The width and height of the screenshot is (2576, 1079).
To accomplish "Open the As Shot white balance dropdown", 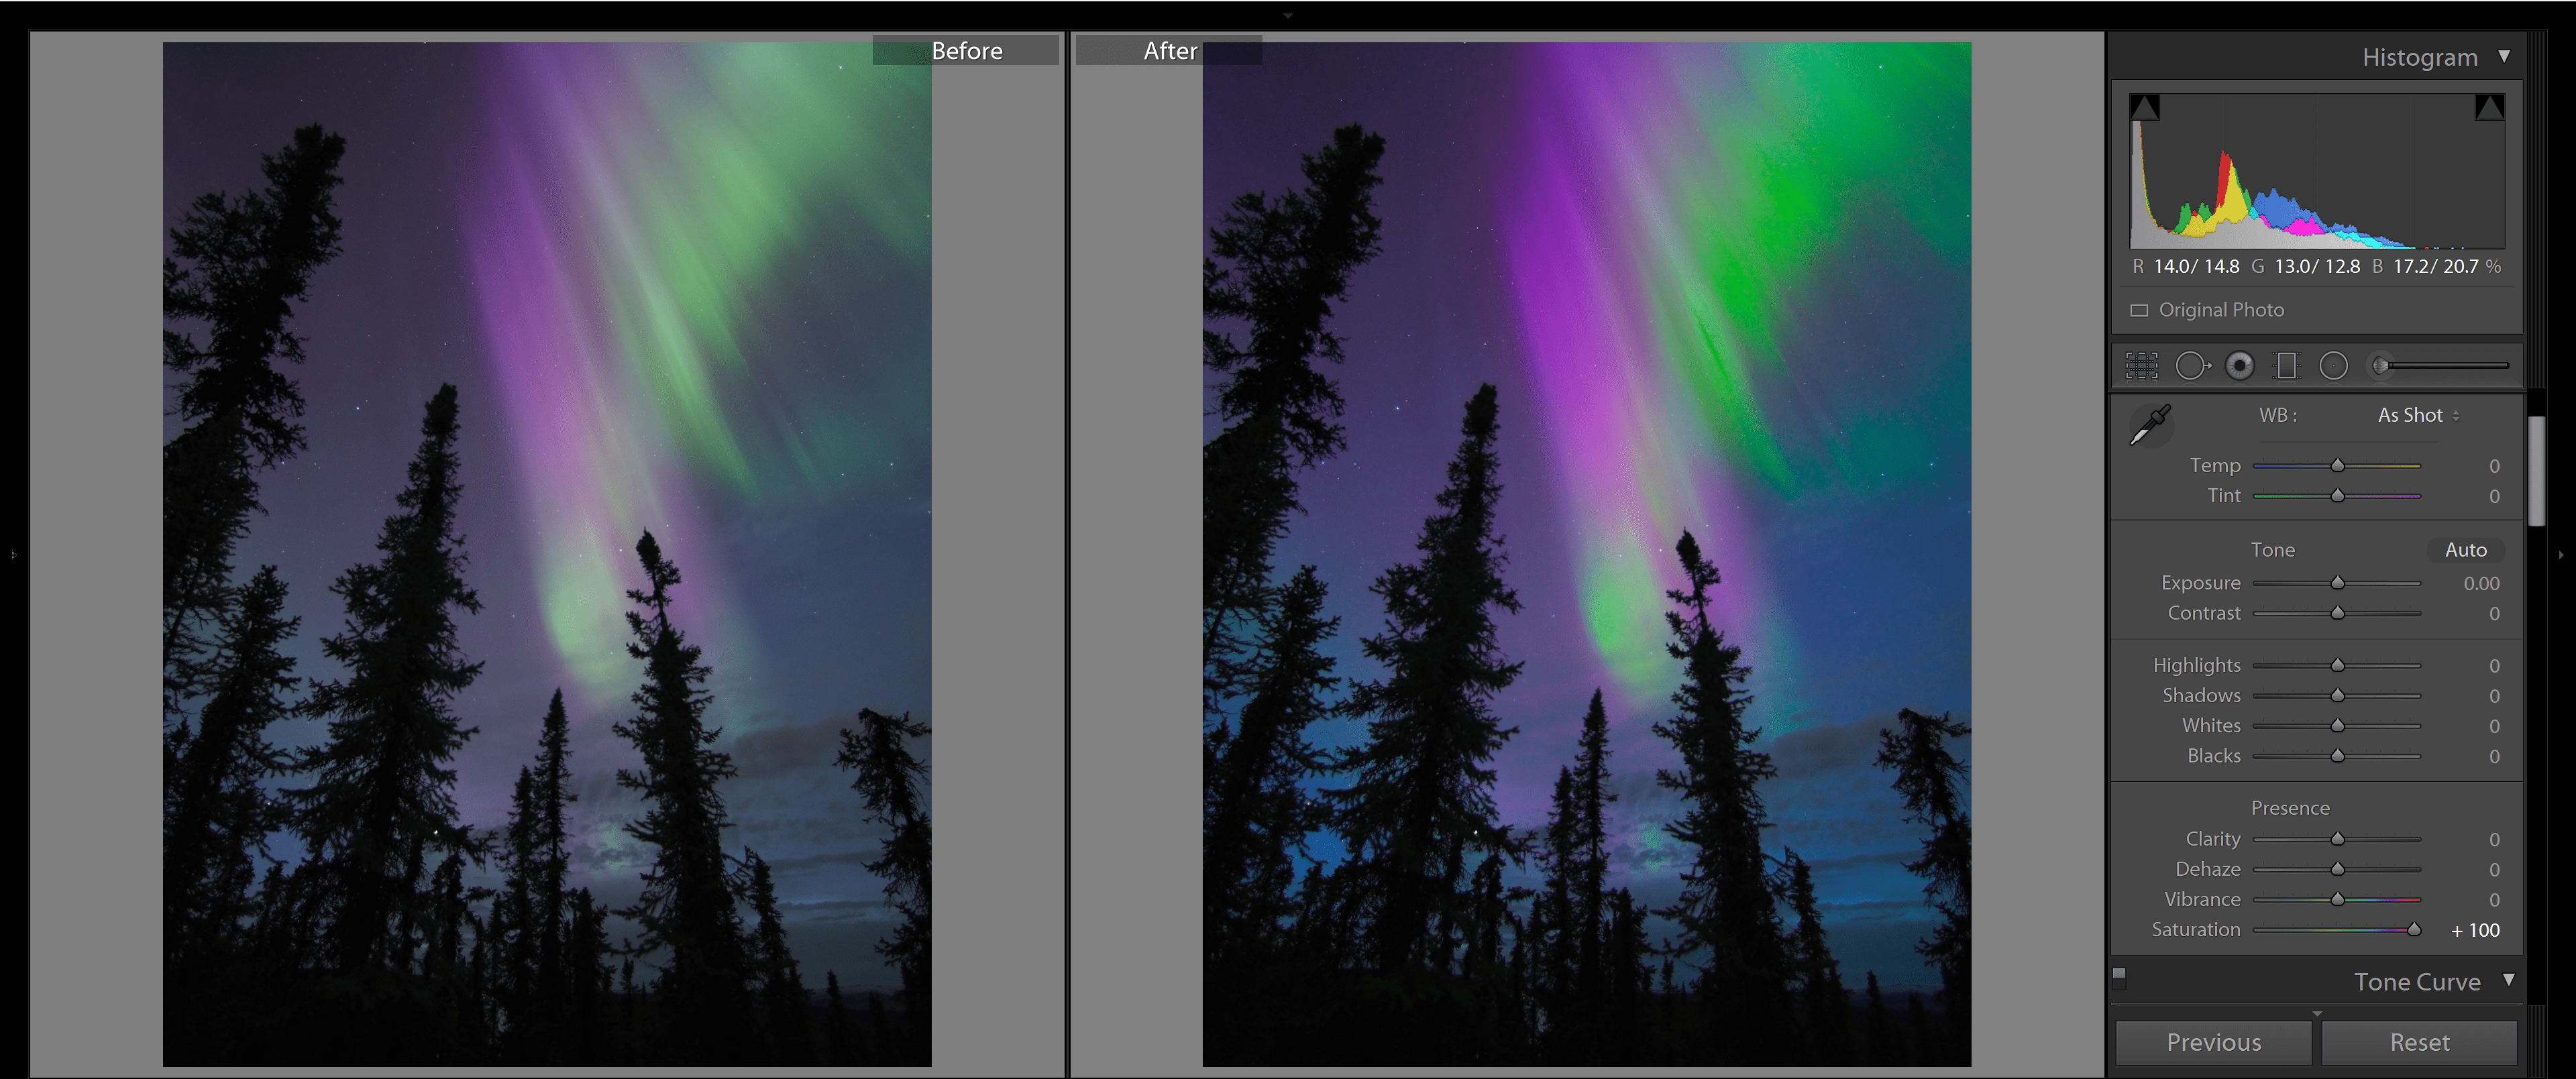I will pos(2415,414).
